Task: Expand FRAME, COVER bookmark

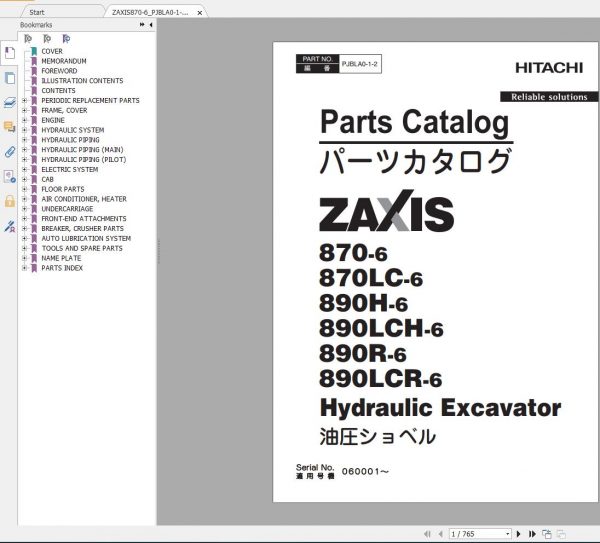Action: tap(24, 110)
